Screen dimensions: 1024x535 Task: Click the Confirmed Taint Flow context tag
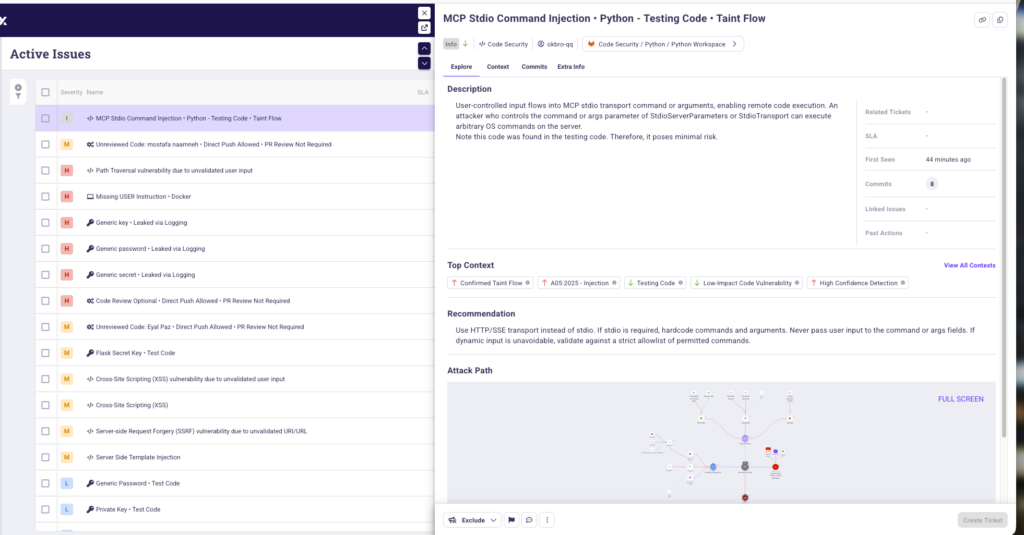click(x=490, y=283)
